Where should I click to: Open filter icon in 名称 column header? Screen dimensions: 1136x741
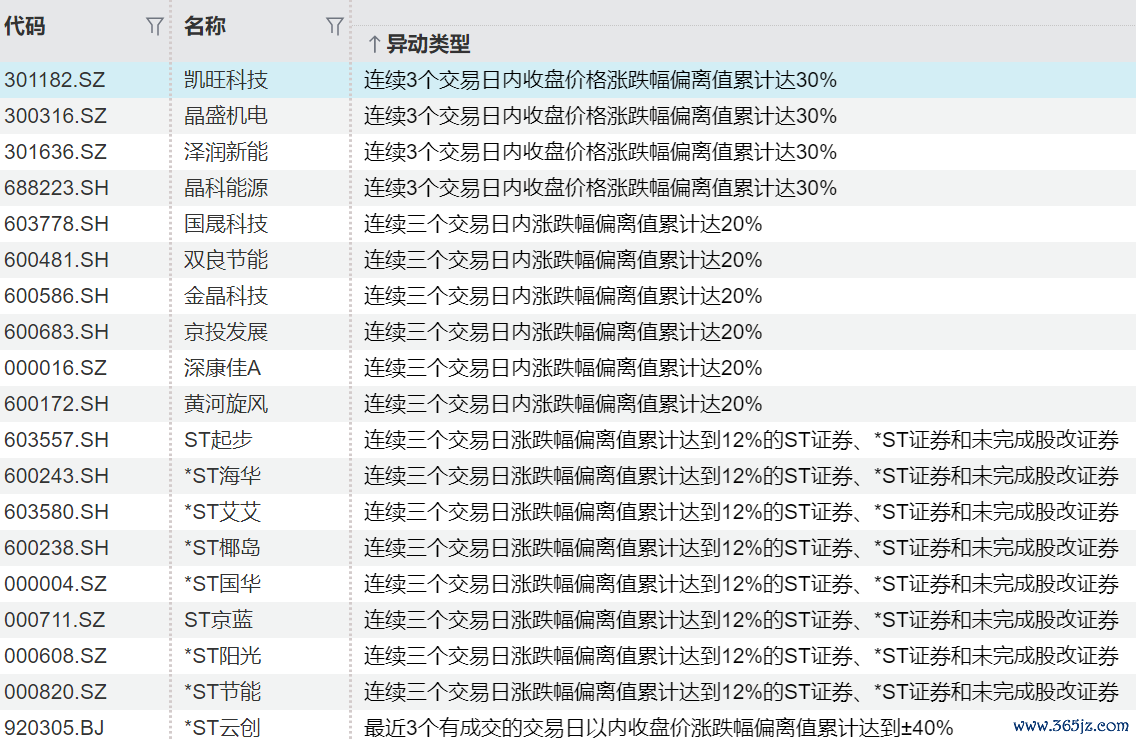tap(335, 27)
